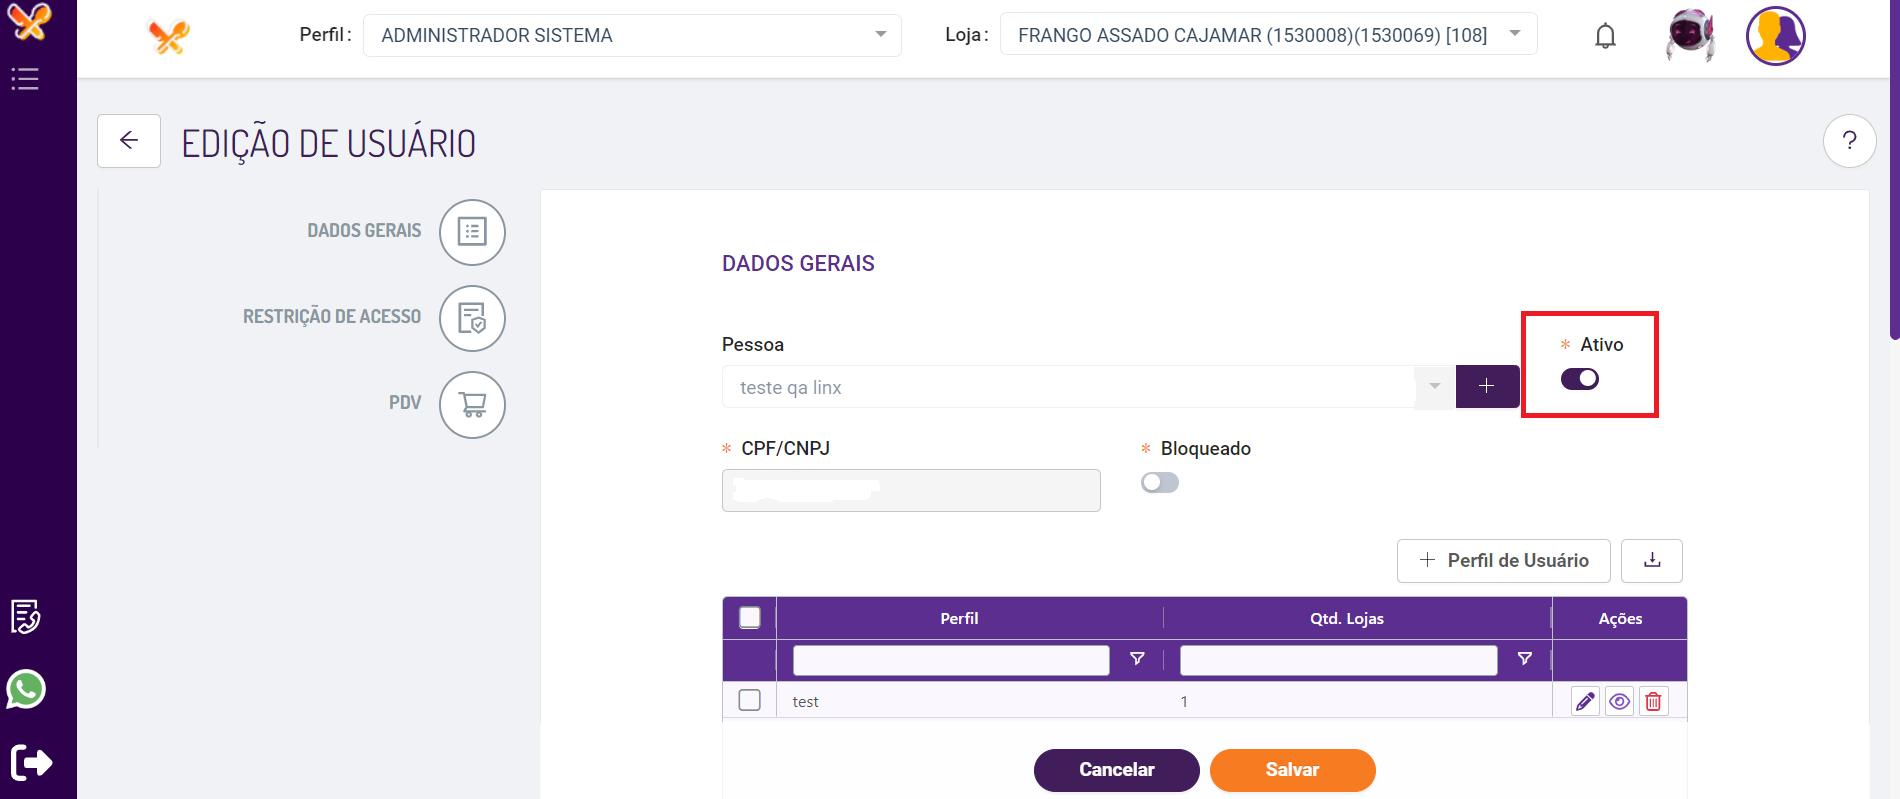Click the notification bell icon
The image size is (1900, 799).
(x=1605, y=36)
